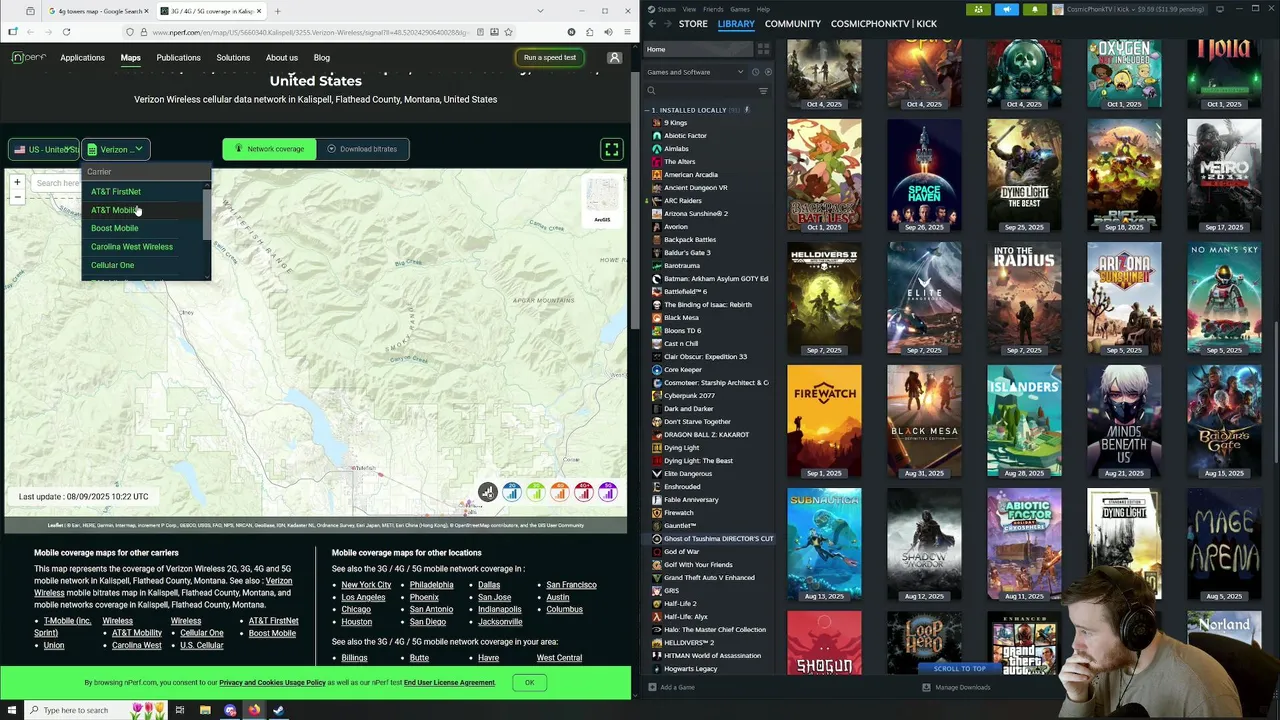1280x720 pixels.
Task: Toggle ready-to-play filter icon in Steam
Action: coord(767,72)
